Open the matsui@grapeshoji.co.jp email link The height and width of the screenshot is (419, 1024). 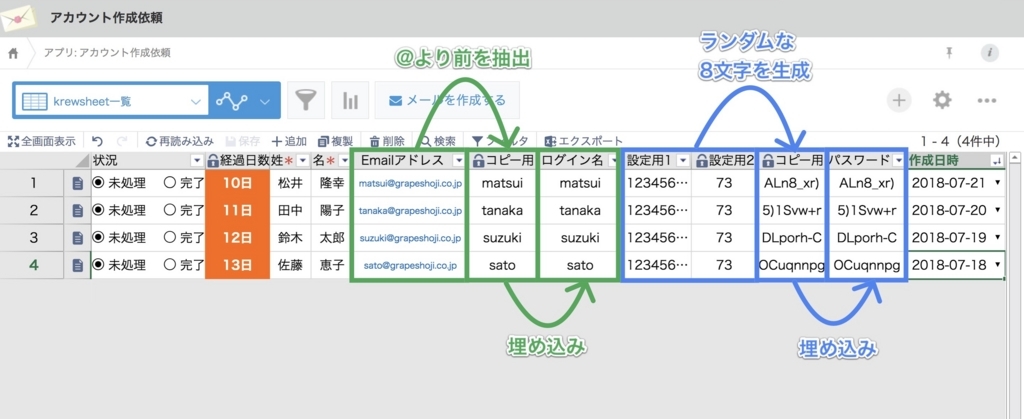410,184
